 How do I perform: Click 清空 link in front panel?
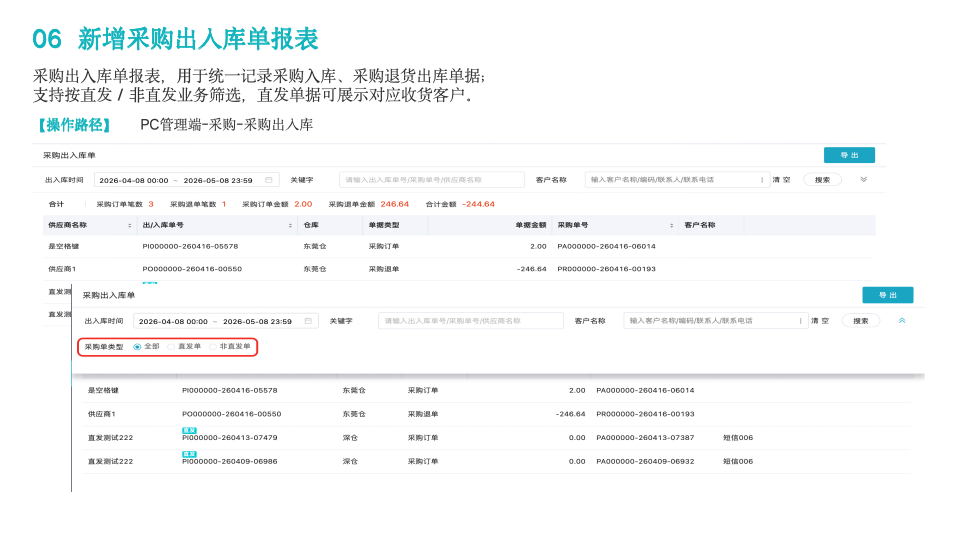[820, 321]
